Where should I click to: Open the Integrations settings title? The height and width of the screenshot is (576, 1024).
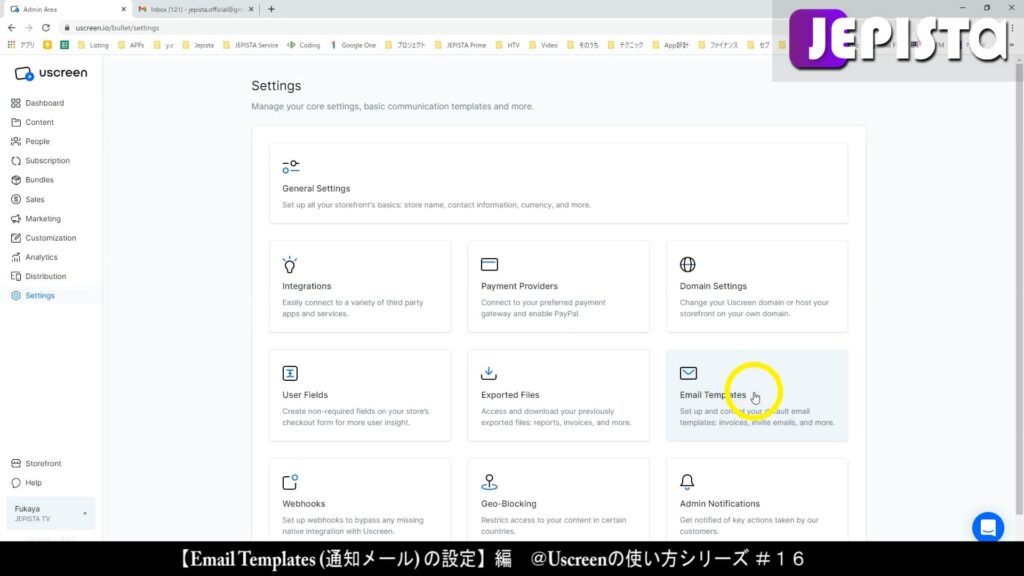[x=306, y=286]
